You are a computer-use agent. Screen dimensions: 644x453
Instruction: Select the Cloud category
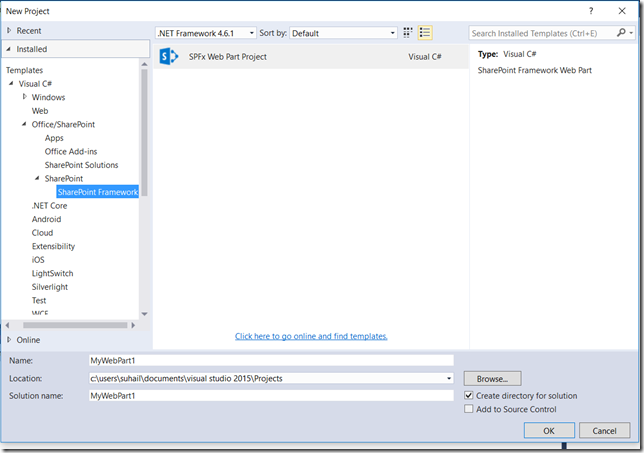(42, 232)
